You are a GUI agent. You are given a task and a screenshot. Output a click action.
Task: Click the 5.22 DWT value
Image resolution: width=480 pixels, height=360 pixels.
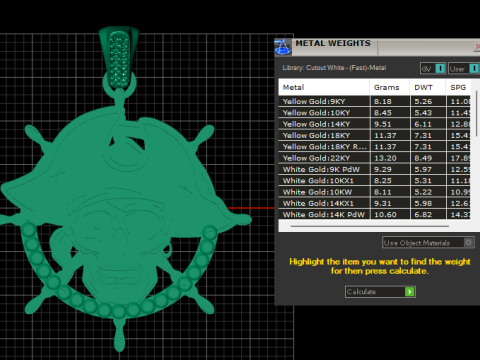(423, 192)
